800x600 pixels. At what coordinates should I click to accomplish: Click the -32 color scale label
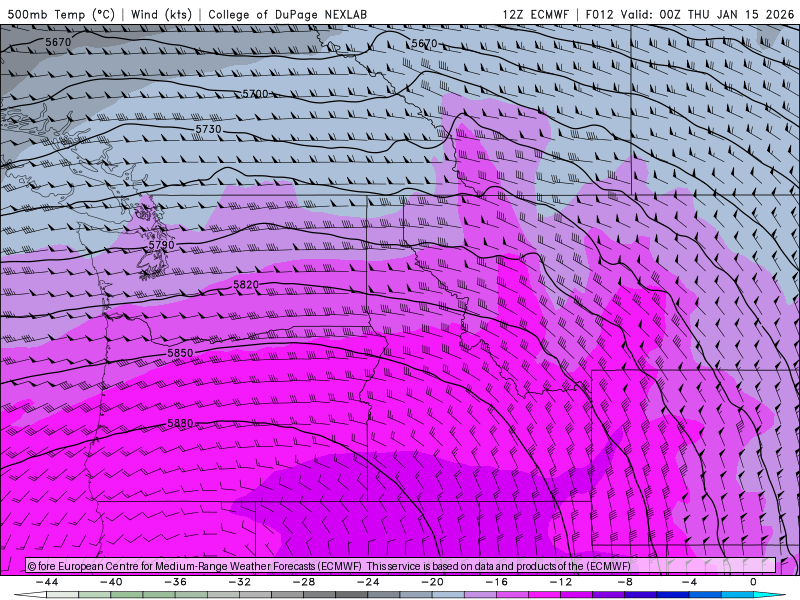tap(240, 582)
